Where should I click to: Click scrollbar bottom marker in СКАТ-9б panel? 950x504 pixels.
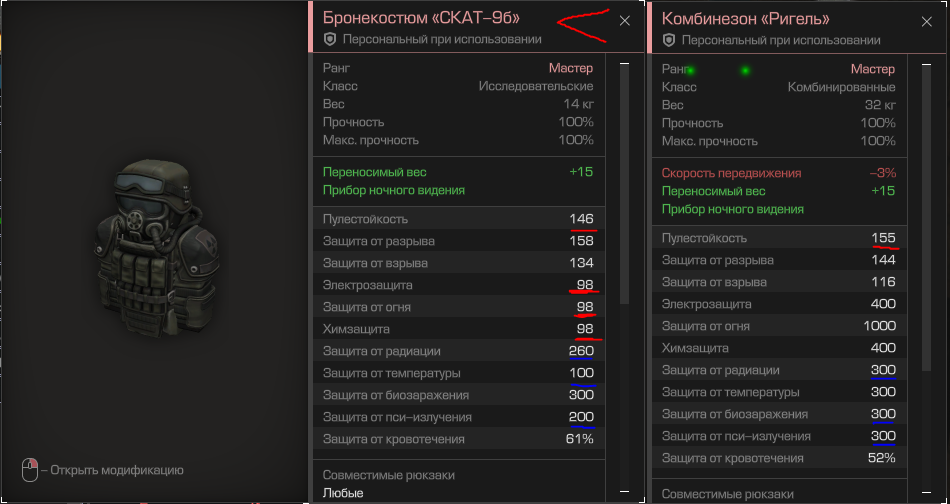625,491
